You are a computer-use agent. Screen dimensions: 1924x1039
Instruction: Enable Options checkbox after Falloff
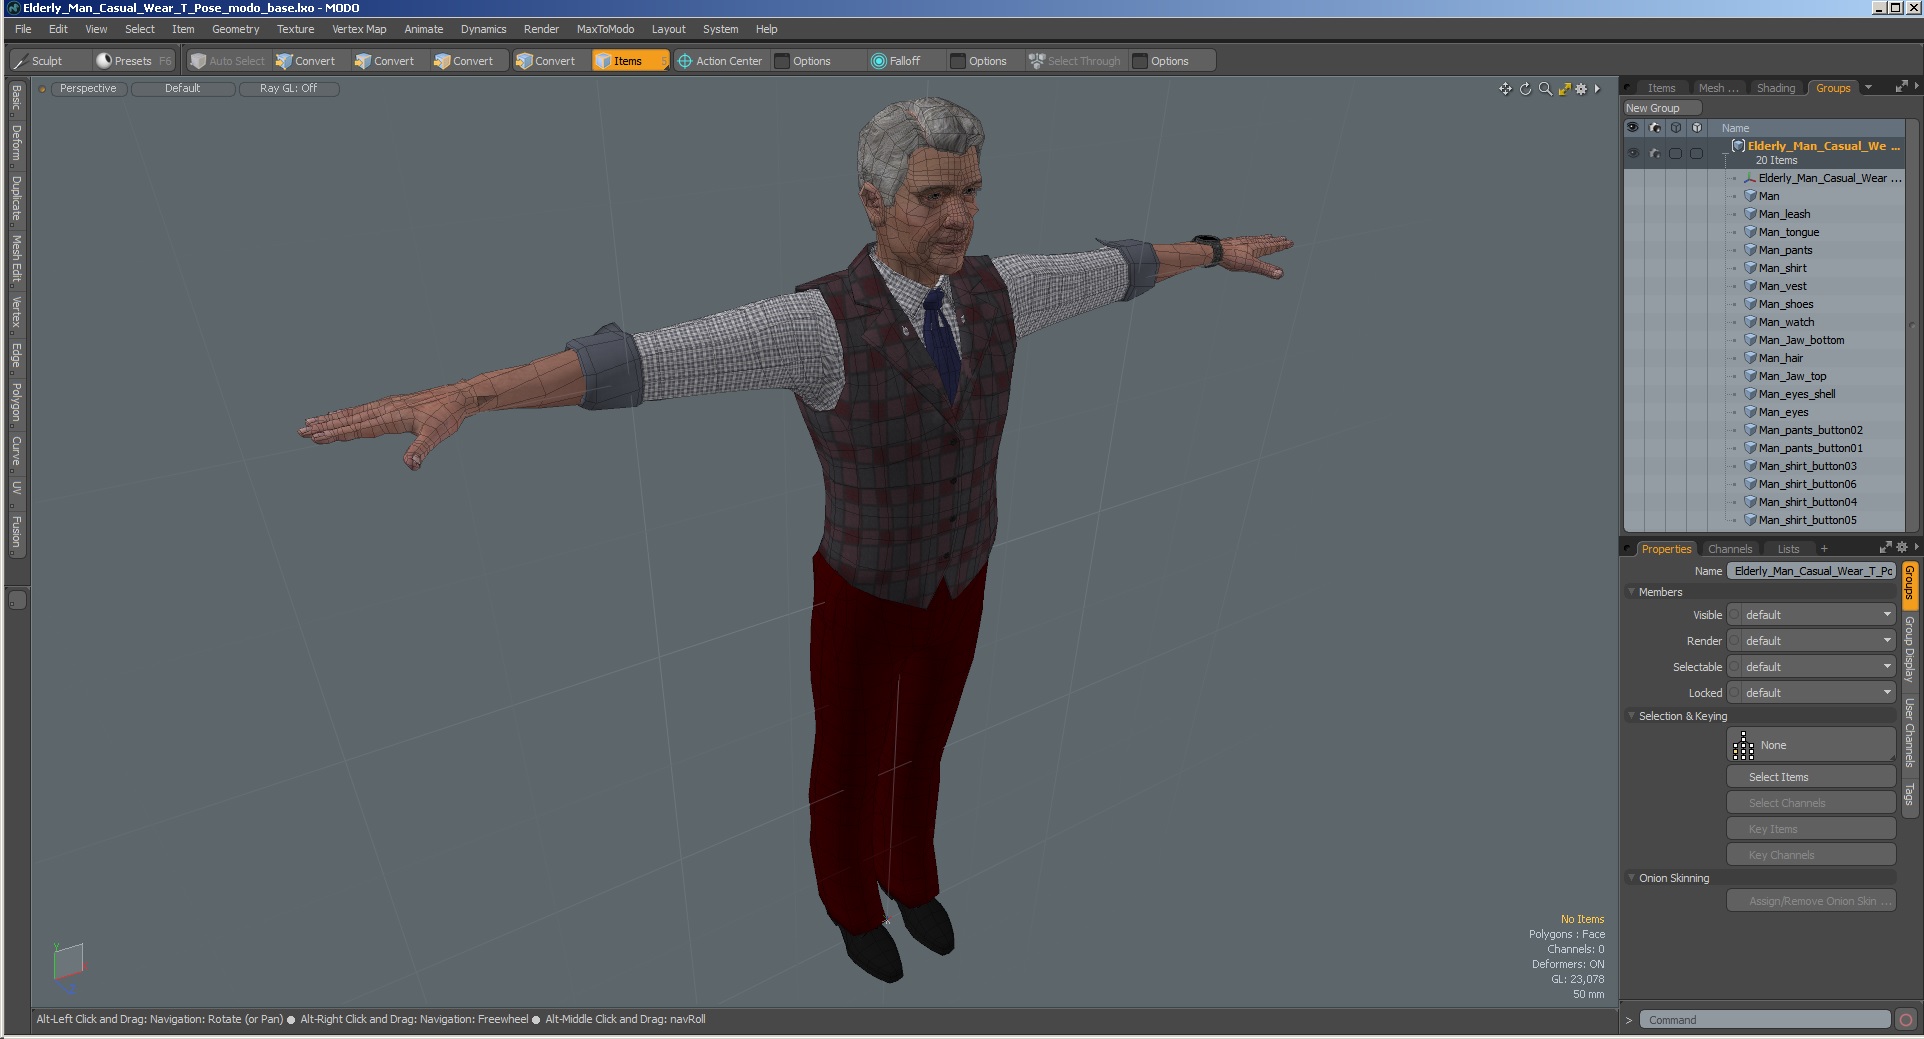click(957, 61)
